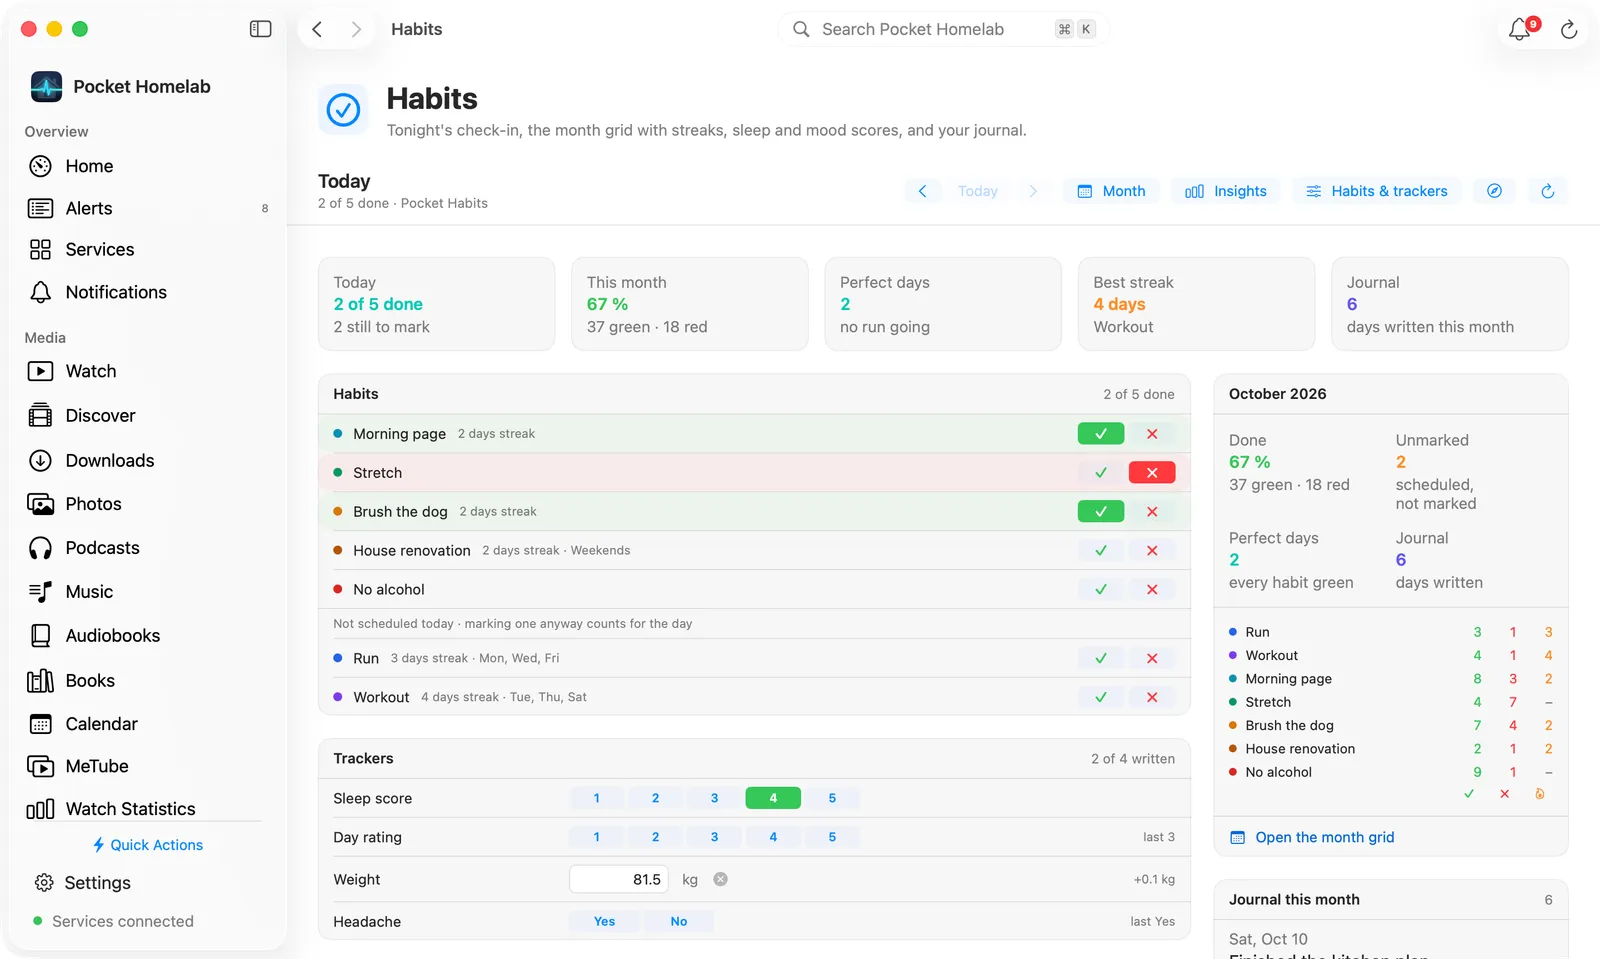This screenshot has height=959, width=1600.
Task: Mark No alcohol as missed
Action: click(x=1152, y=590)
